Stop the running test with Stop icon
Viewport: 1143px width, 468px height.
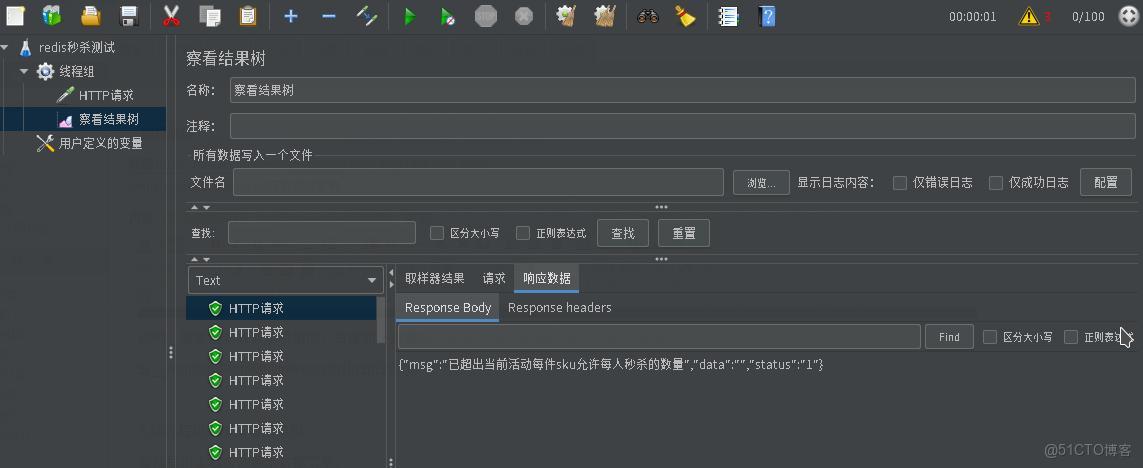(x=485, y=16)
